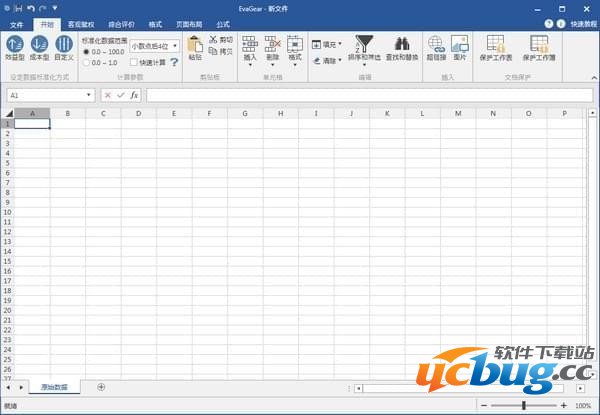Click the zoom slider in status bar
Image resolution: width=600 pixels, height=415 pixels.
(523, 406)
